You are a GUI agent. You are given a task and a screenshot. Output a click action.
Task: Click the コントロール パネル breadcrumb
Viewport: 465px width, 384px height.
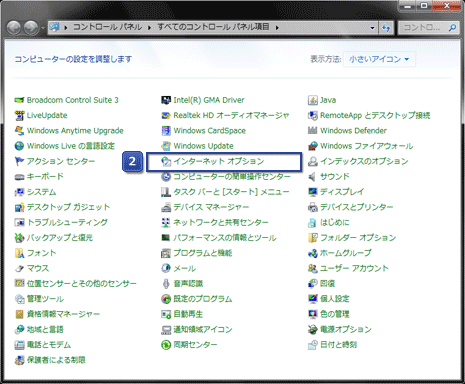pos(107,27)
